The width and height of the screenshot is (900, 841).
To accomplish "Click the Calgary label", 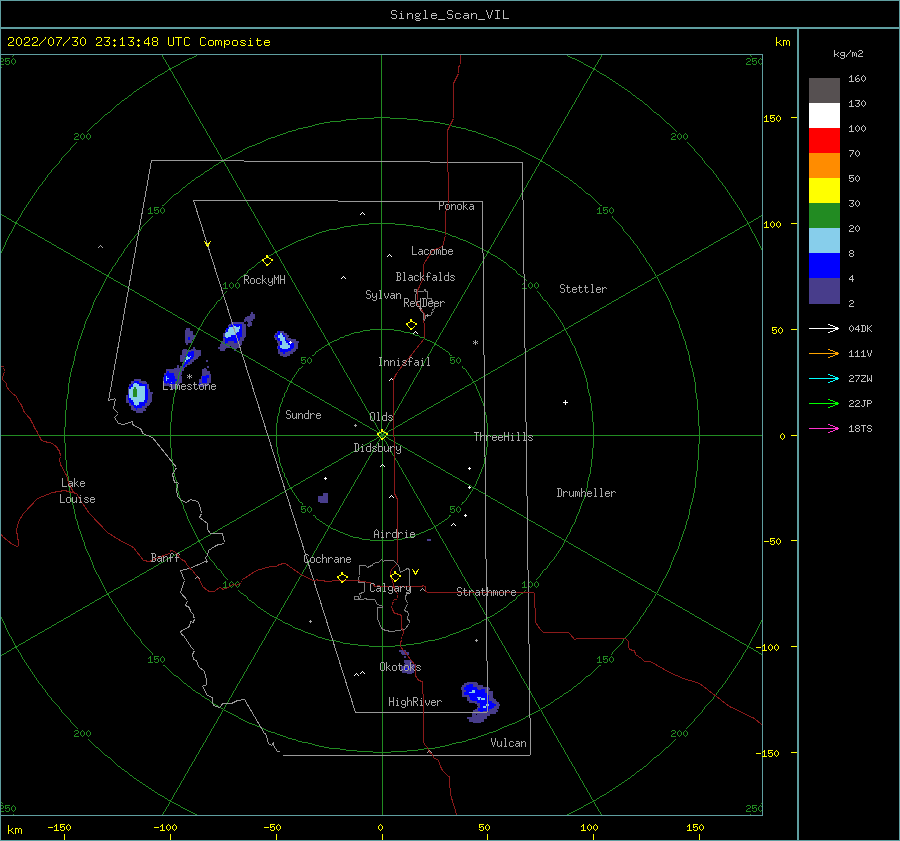I will click(390, 588).
